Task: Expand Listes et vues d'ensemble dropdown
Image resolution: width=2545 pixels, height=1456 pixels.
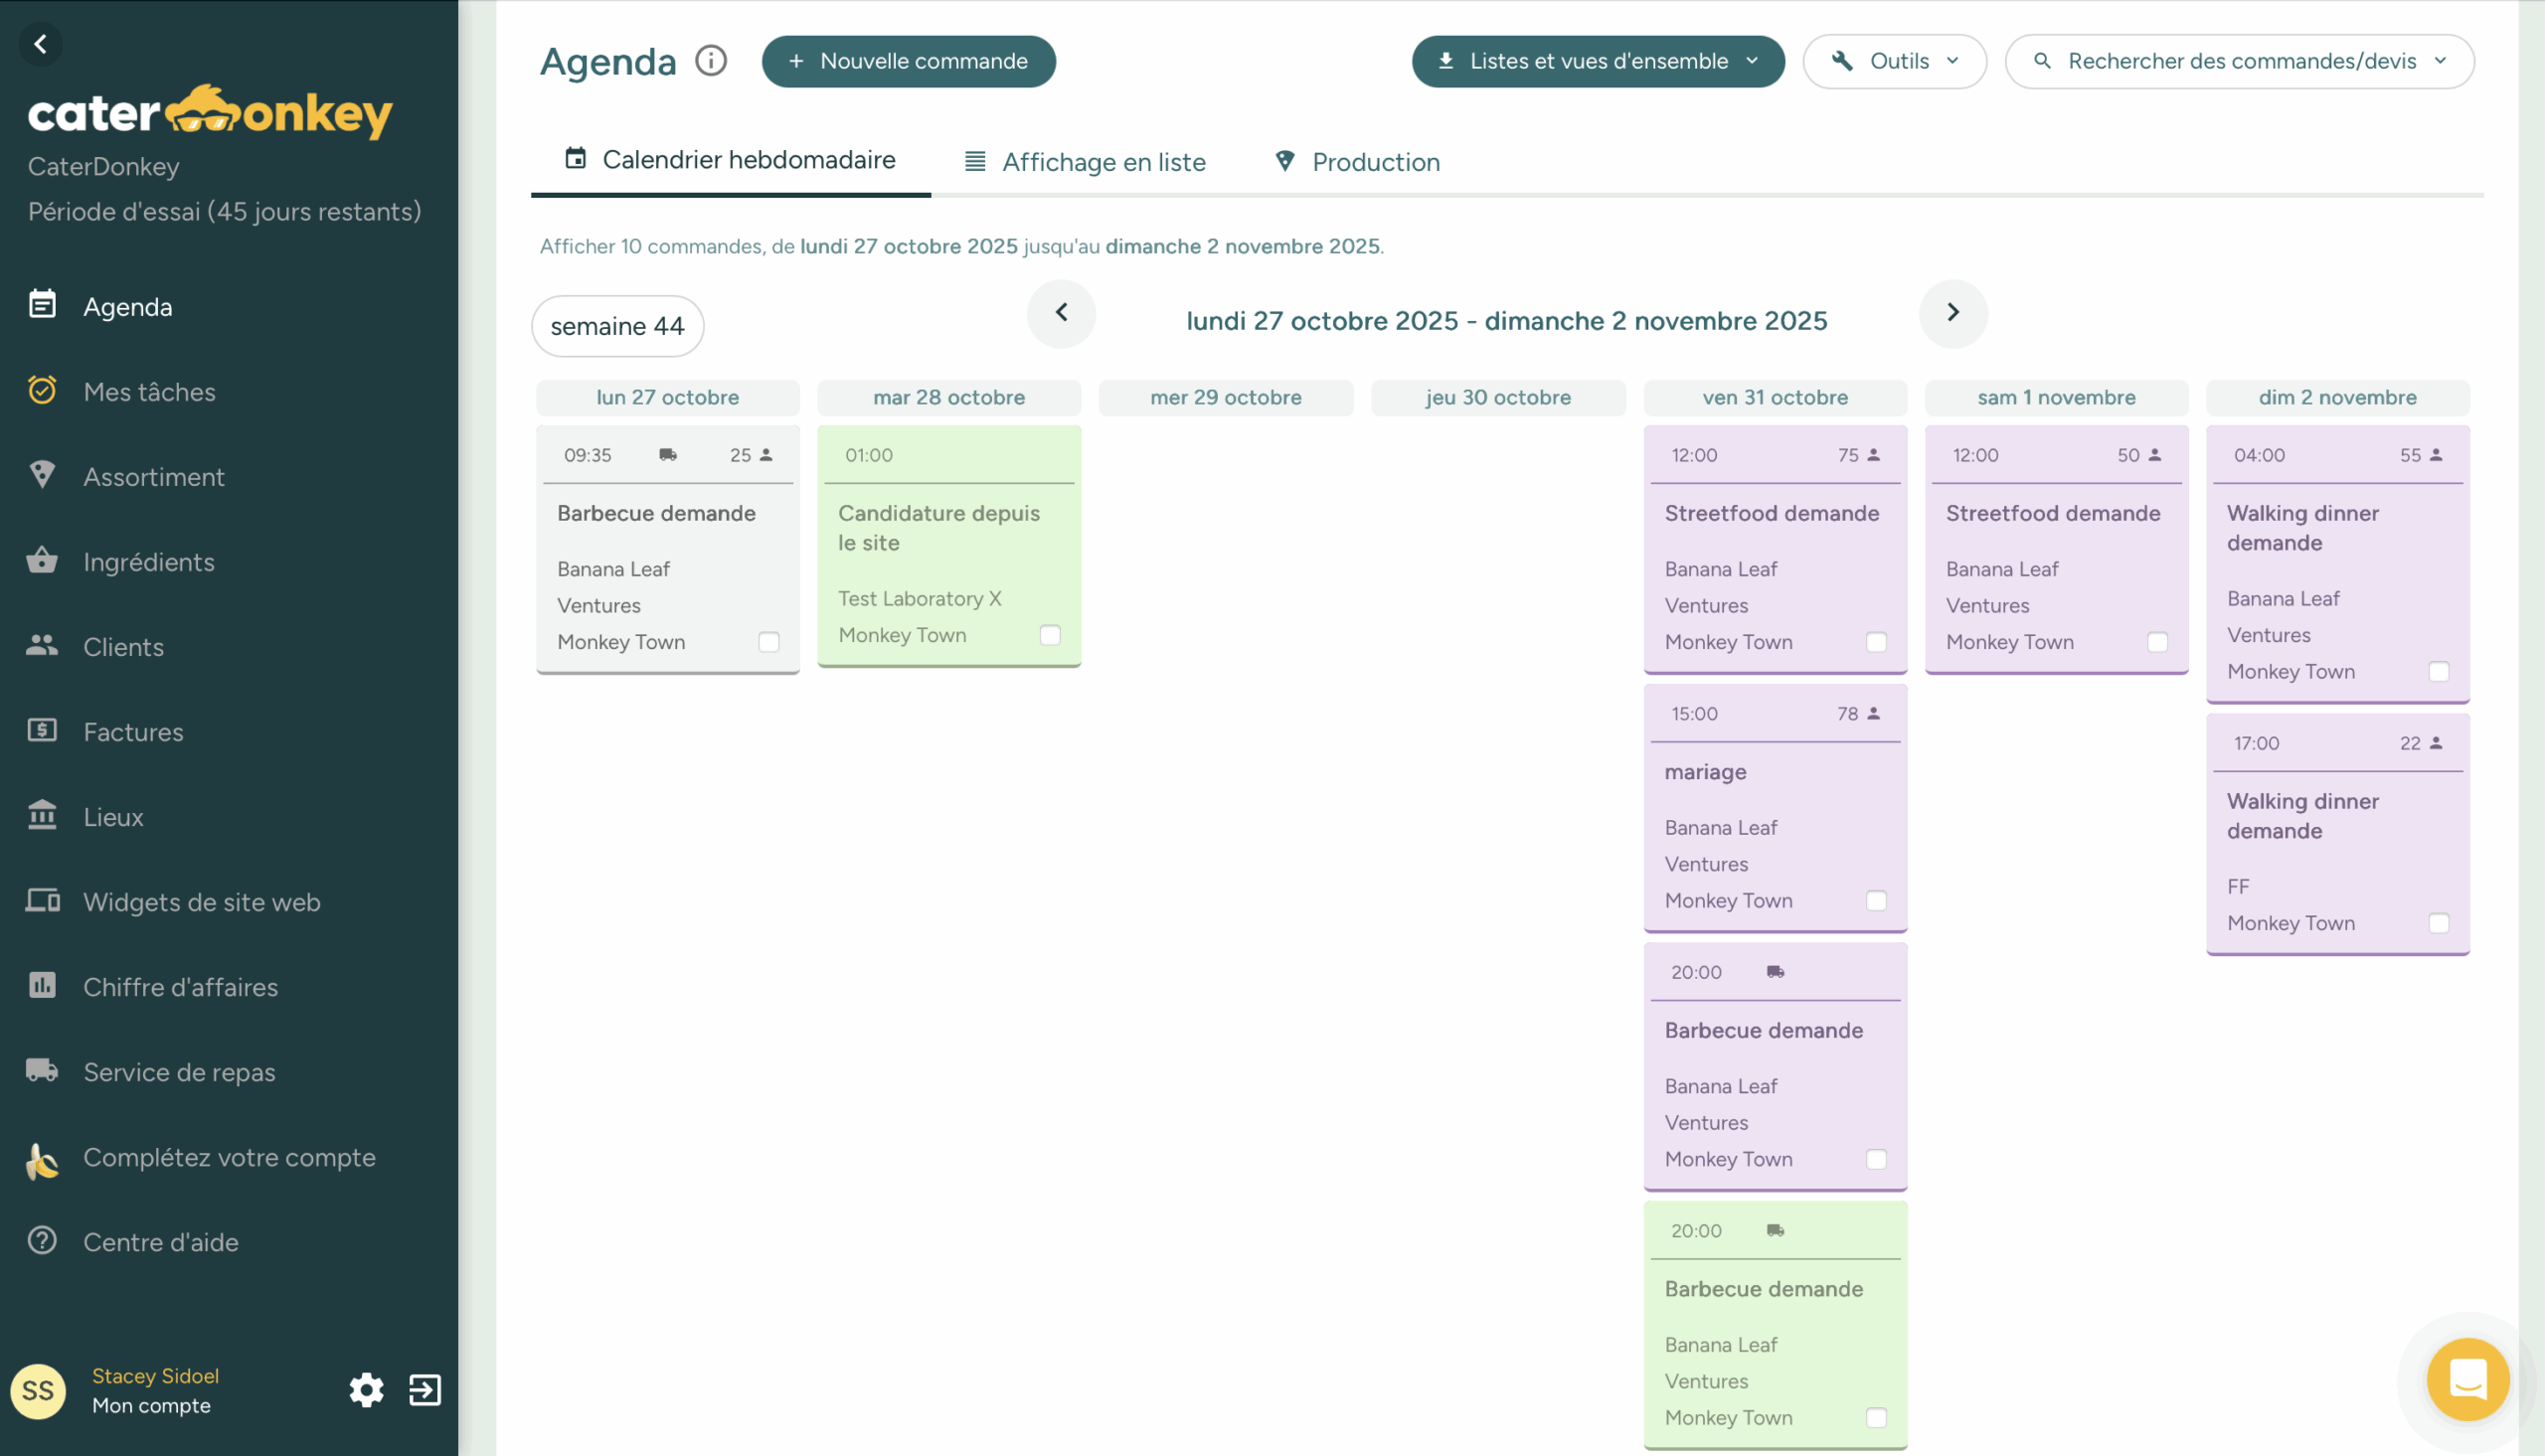Action: tap(1597, 61)
